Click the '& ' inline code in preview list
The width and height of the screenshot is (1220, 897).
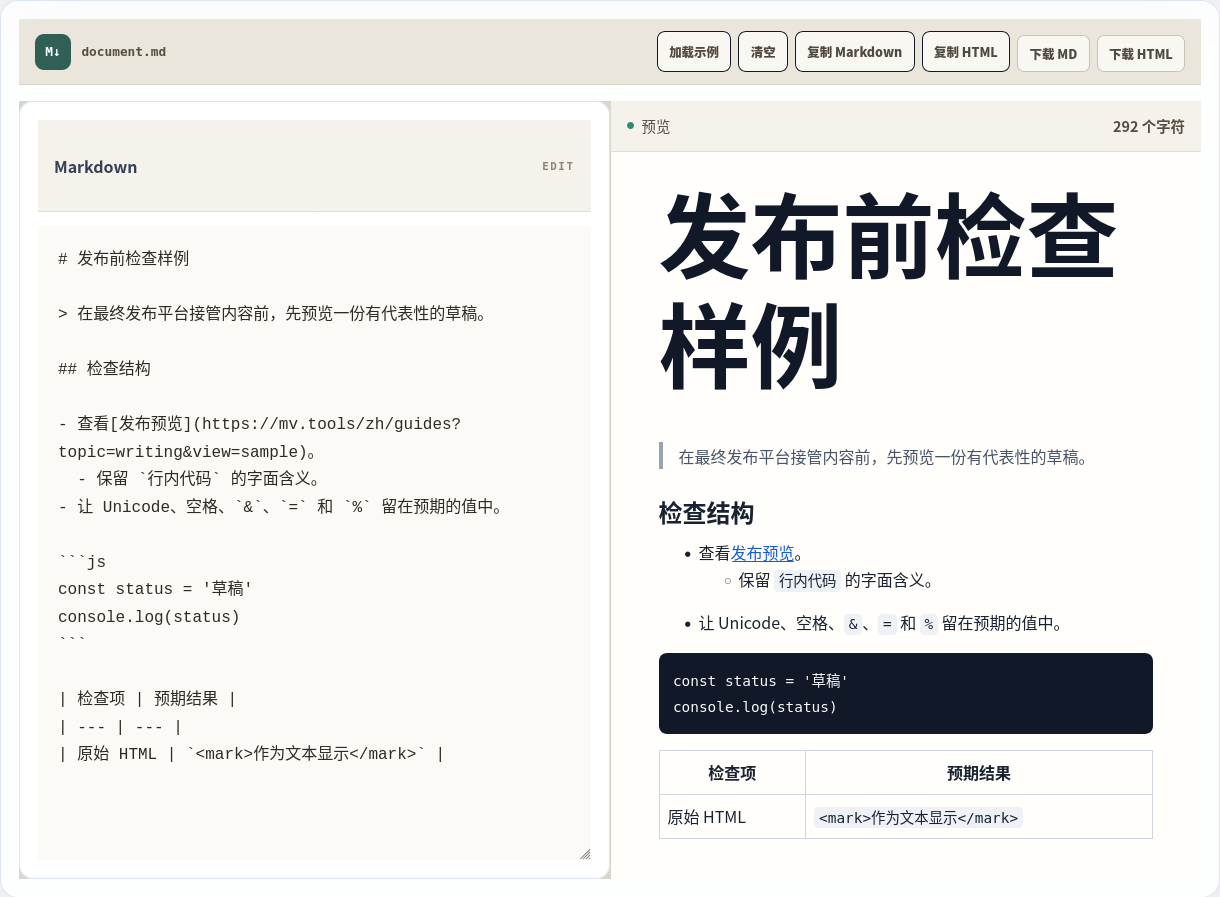click(852, 624)
